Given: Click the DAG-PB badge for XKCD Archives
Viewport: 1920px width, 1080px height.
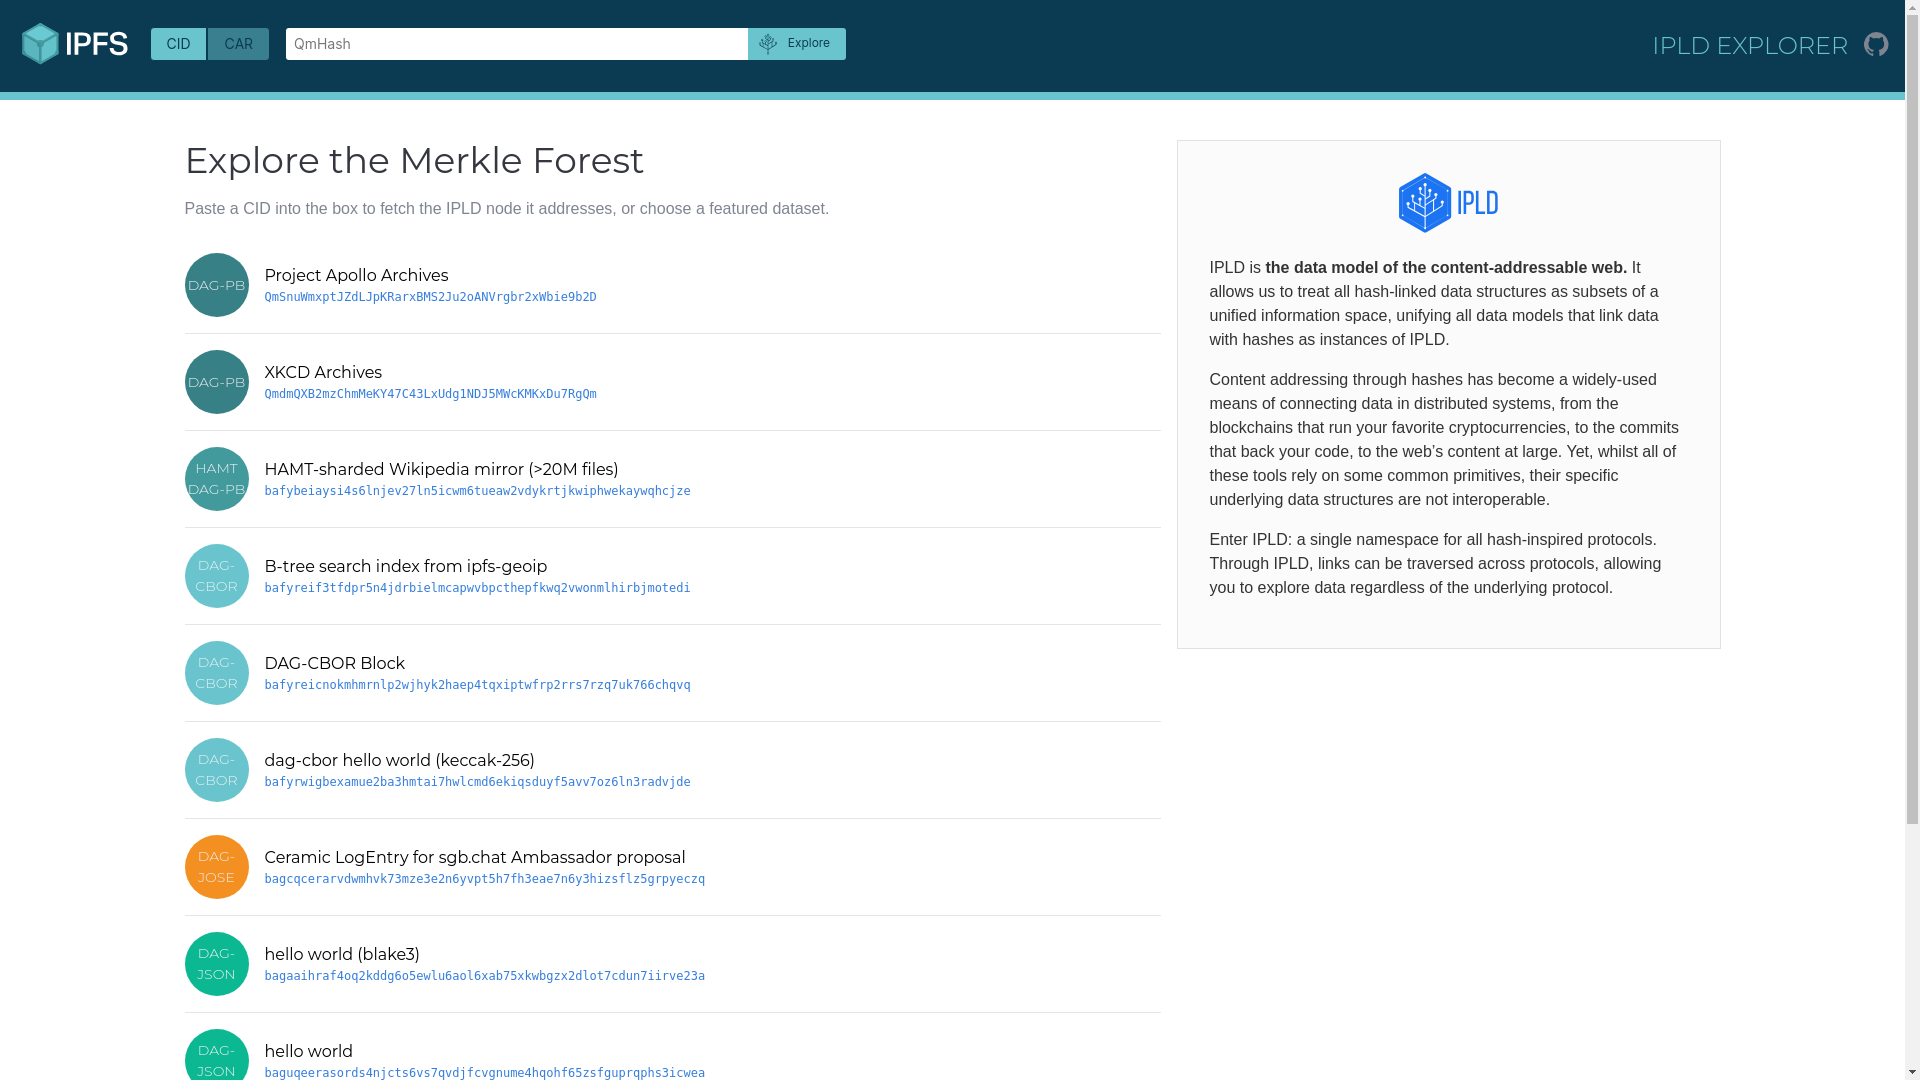Looking at the screenshot, I should point(216,382).
